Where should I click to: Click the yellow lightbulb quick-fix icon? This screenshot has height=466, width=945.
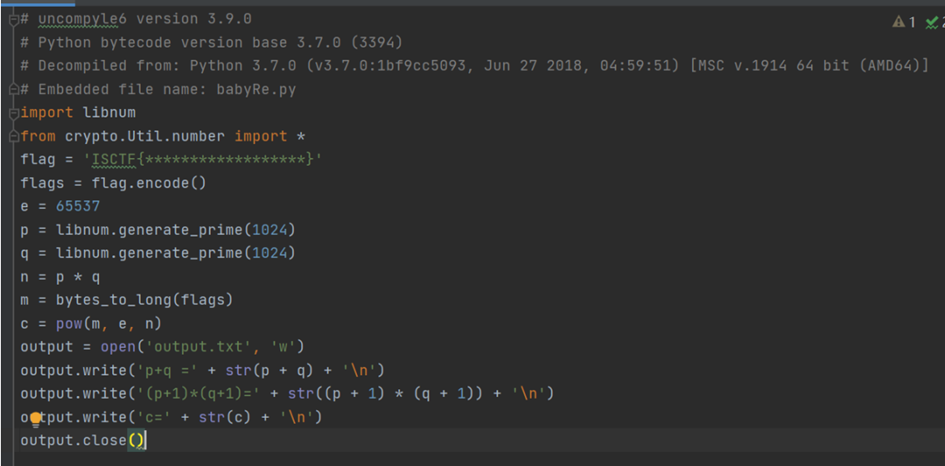(x=36, y=418)
